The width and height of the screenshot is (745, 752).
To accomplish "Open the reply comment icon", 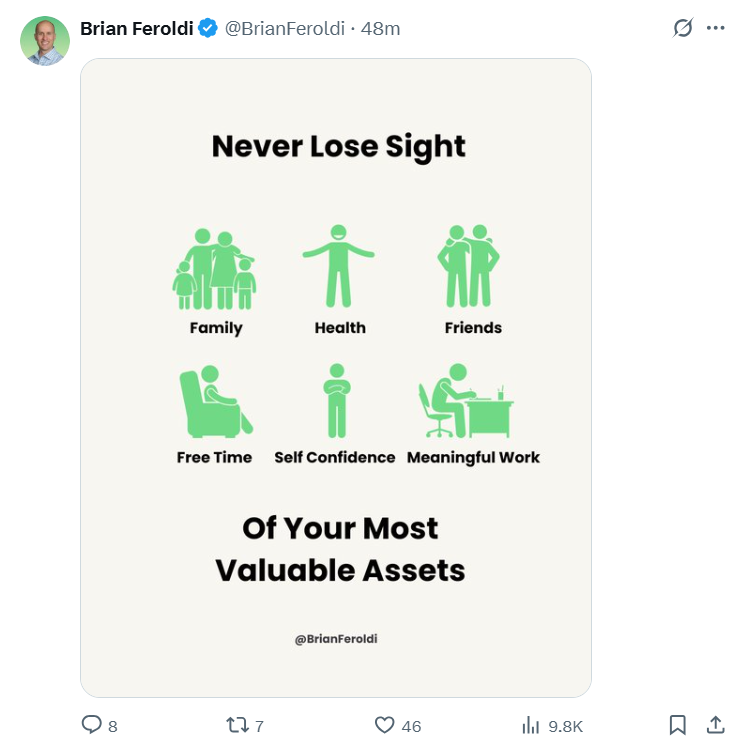I will click(x=91, y=725).
